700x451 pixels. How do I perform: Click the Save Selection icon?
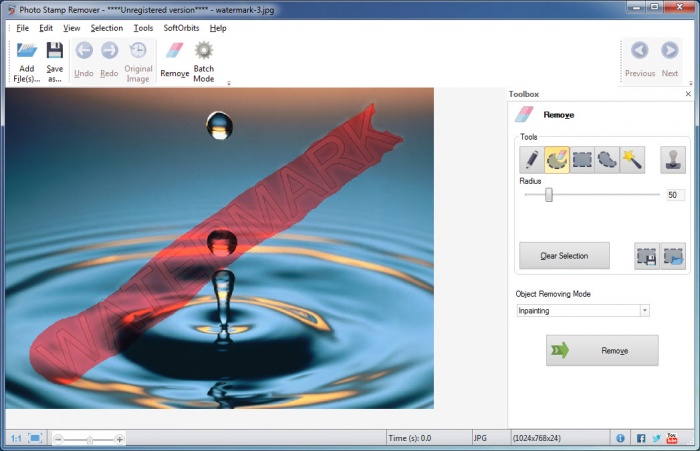click(x=647, y=256)
